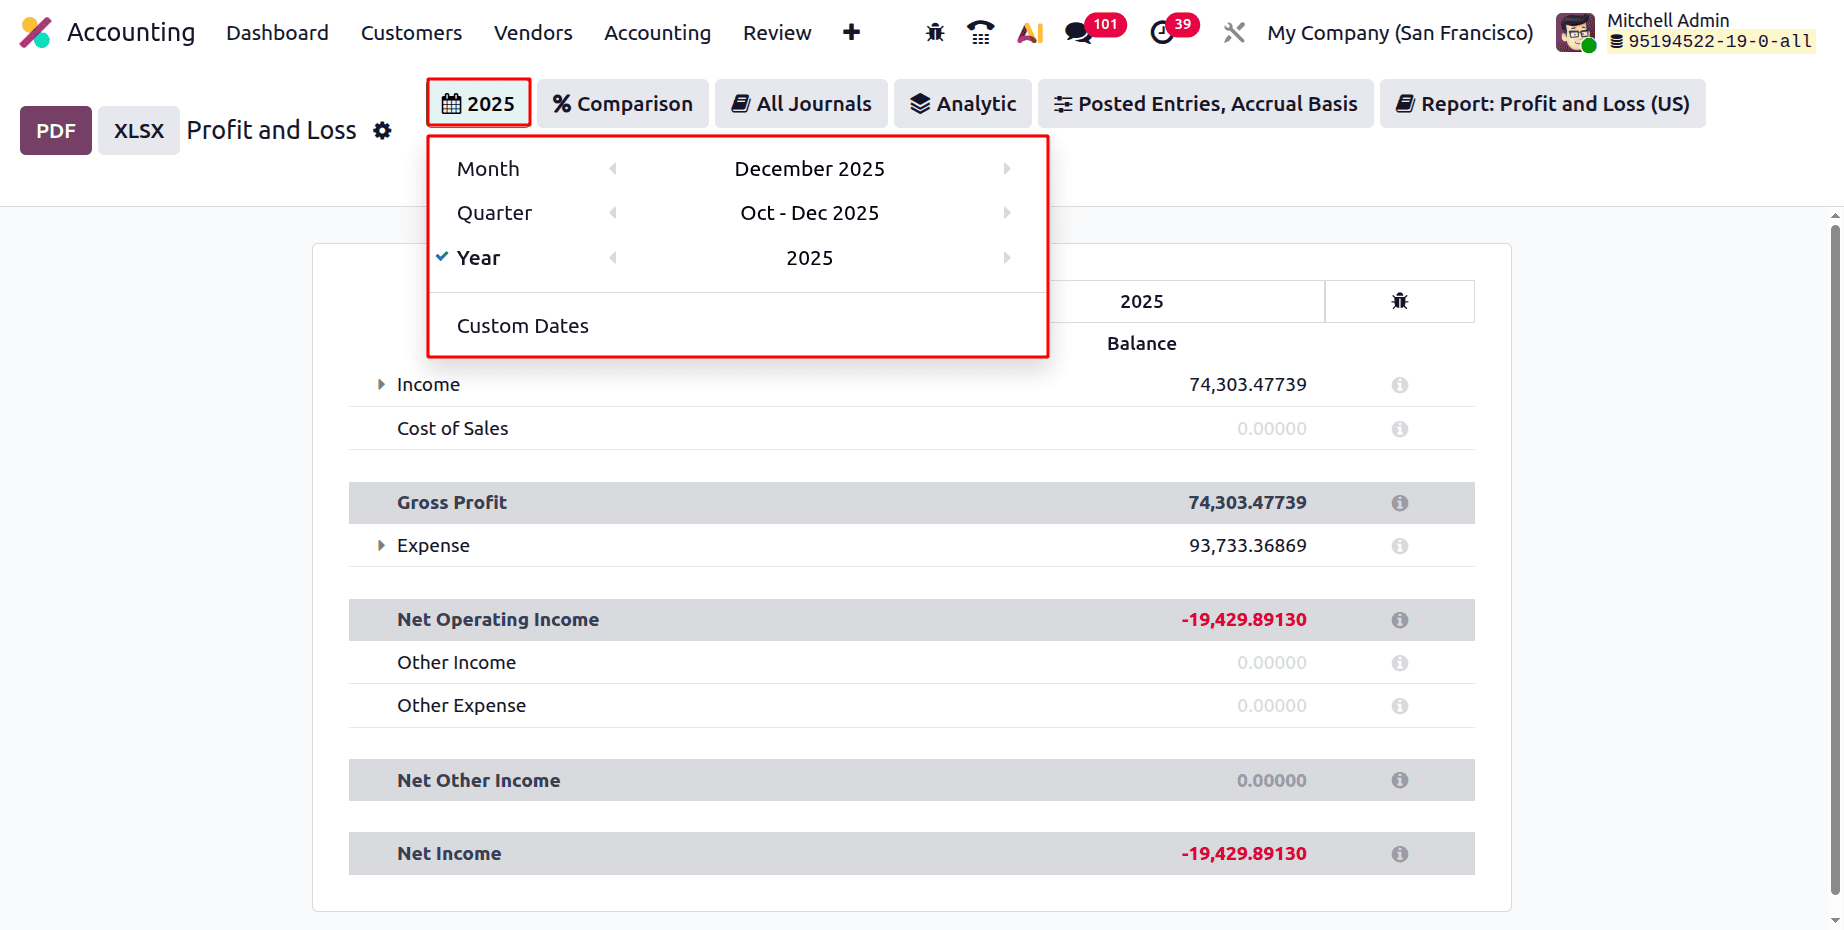Open the Vendors menu
The image size is (1844, 930).
532,32
